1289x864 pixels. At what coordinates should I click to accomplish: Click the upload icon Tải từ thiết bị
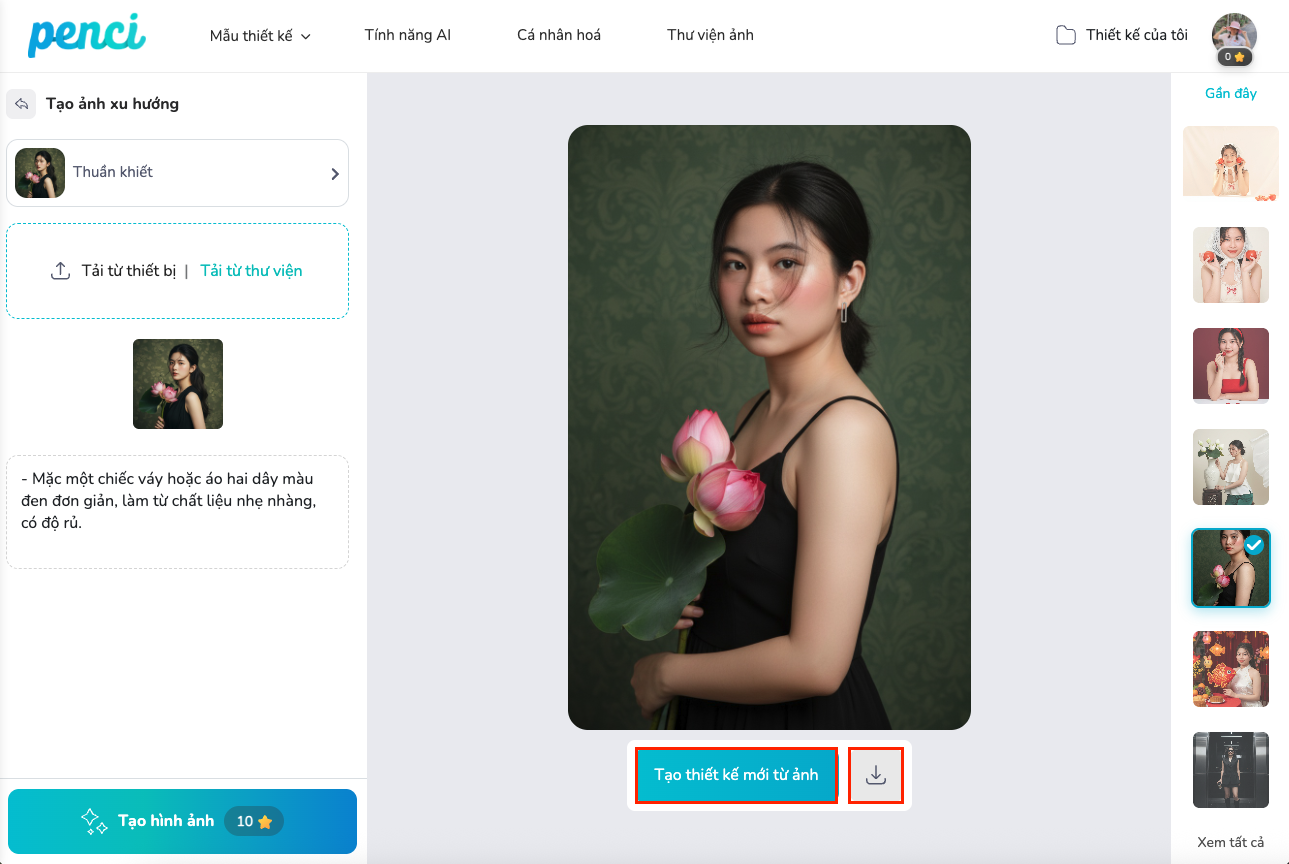(x=61, y=271)
